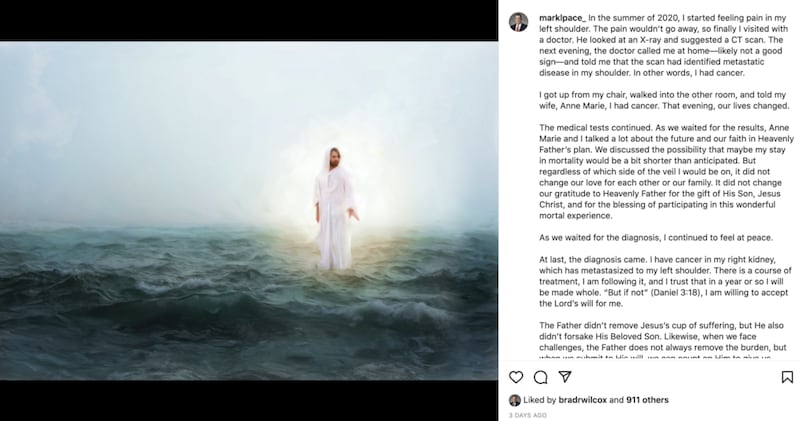
Task: Click the figure in white robe
Action: (335, 208)
